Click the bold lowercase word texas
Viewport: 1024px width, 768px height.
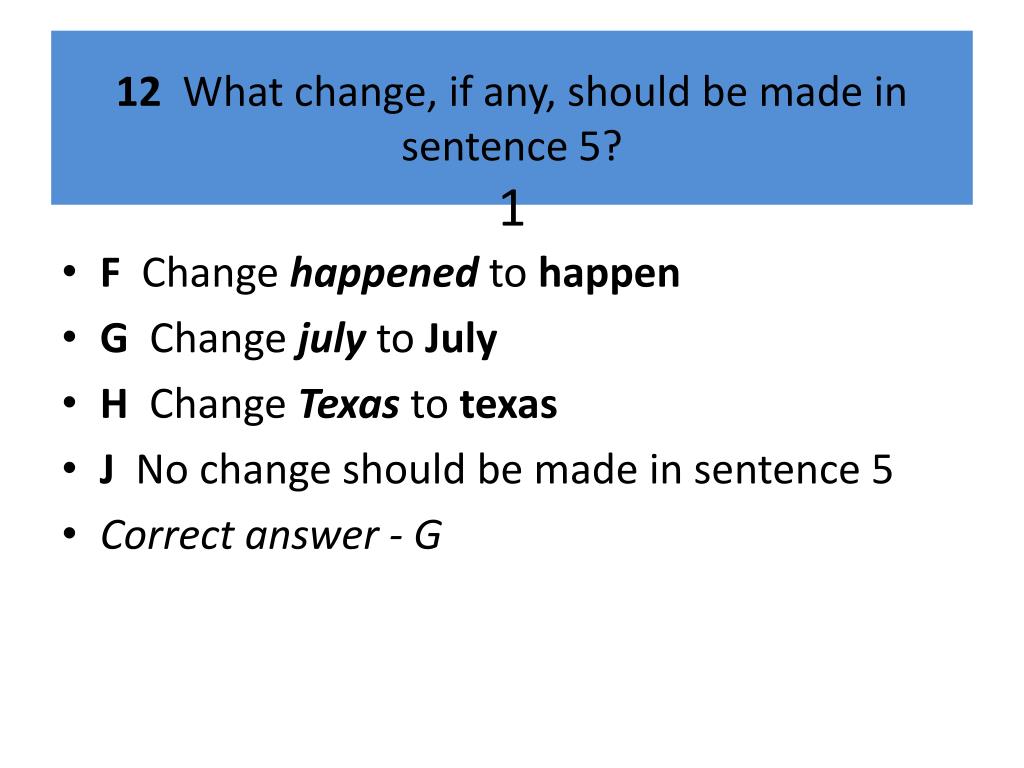click(x=509, y=404)
